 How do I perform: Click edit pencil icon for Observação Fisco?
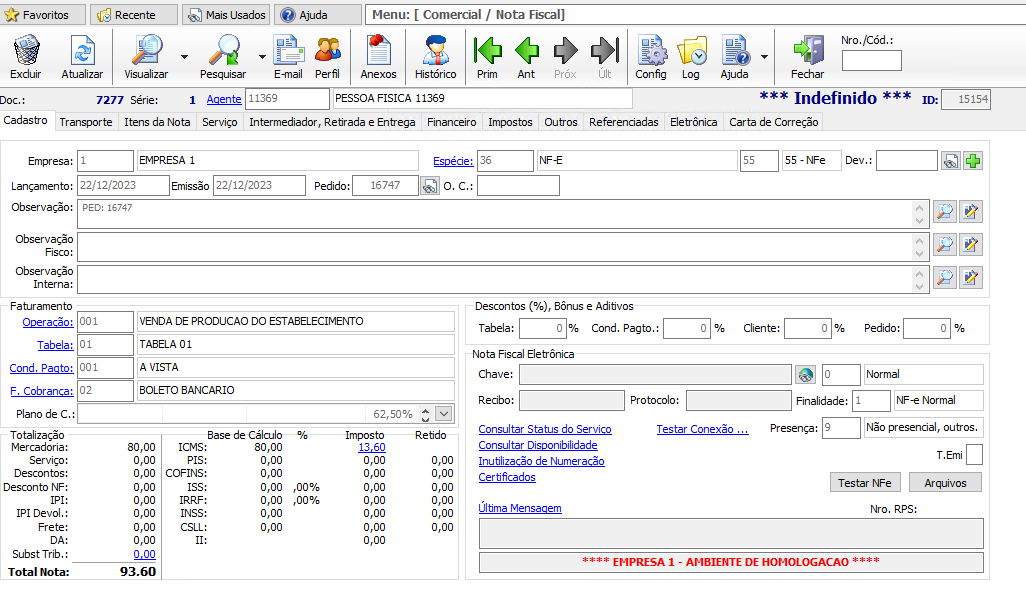[971, 245]
